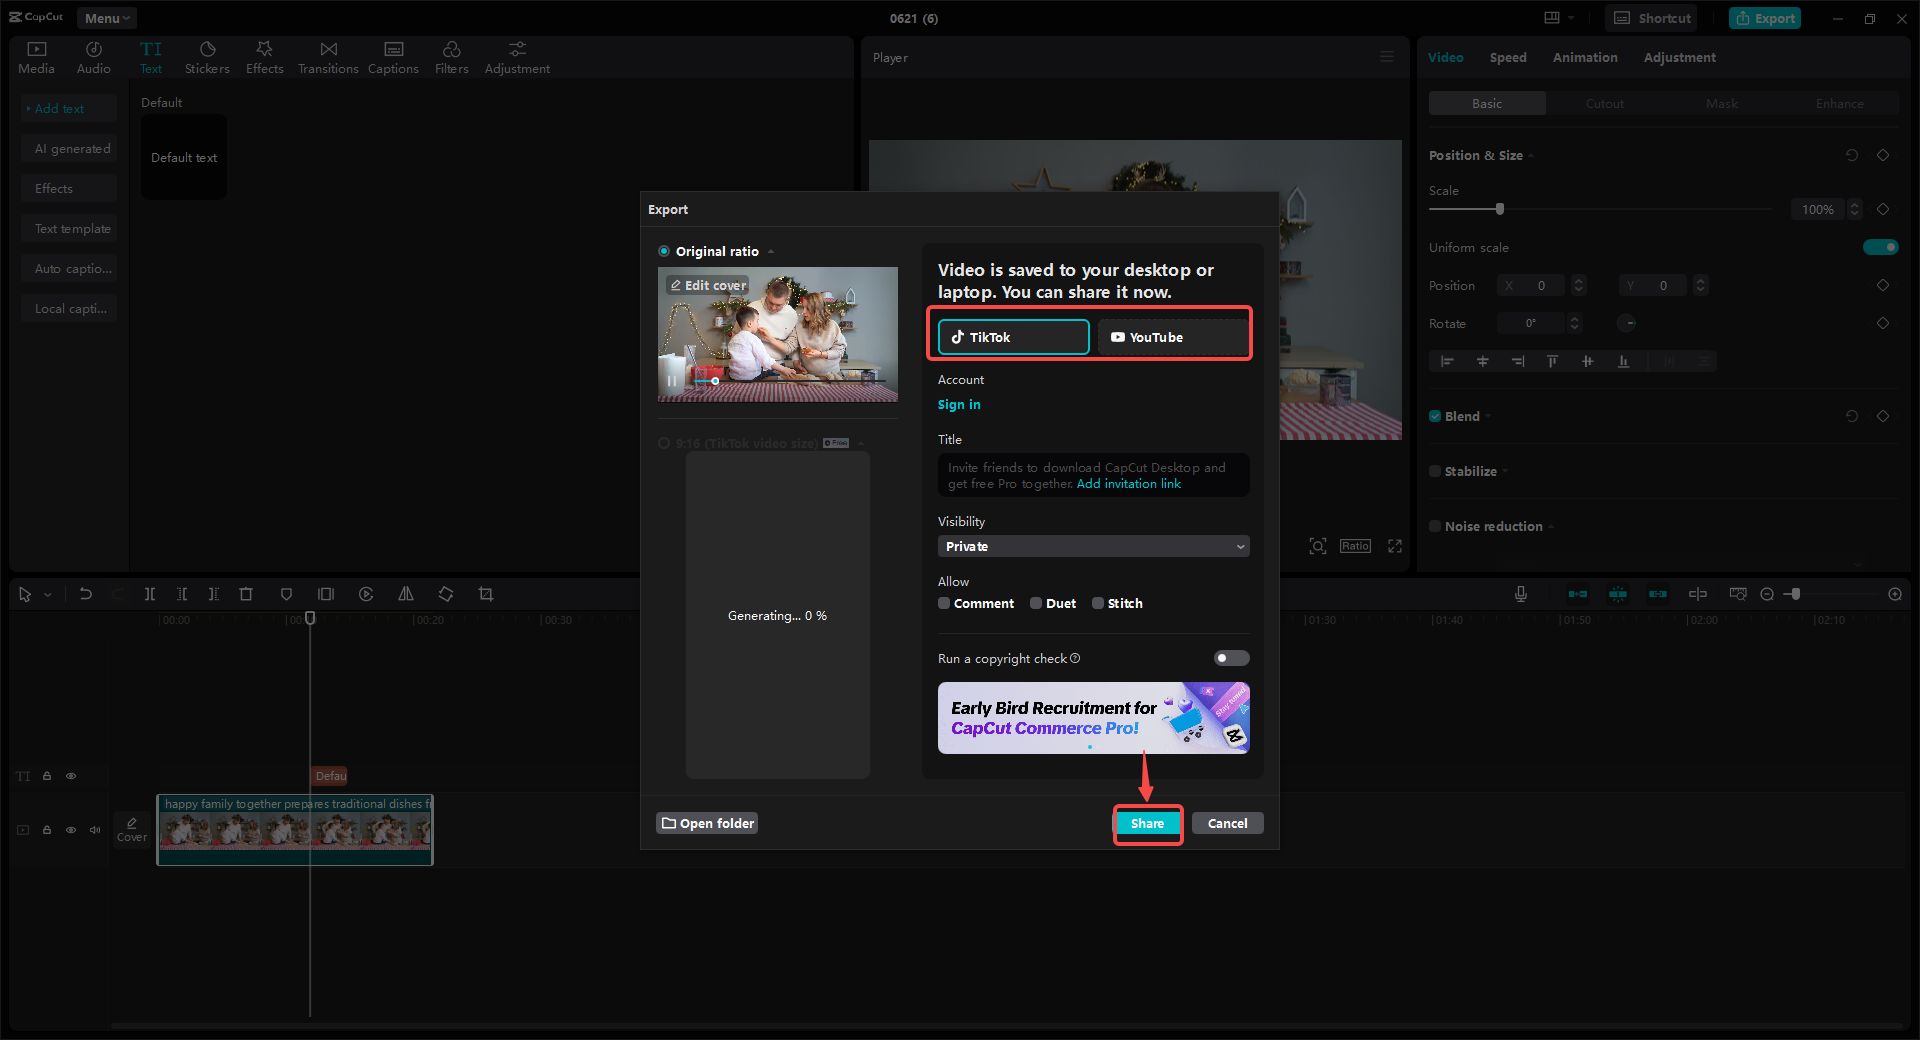Image resolution: width=1920 pixels, height=1040 pixels.
Task: Lock the main video track
Action: (x=47, y=830)
